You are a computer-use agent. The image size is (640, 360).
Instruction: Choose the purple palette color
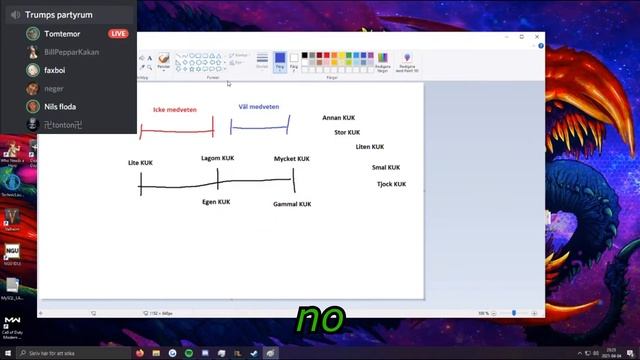point(371,55)
